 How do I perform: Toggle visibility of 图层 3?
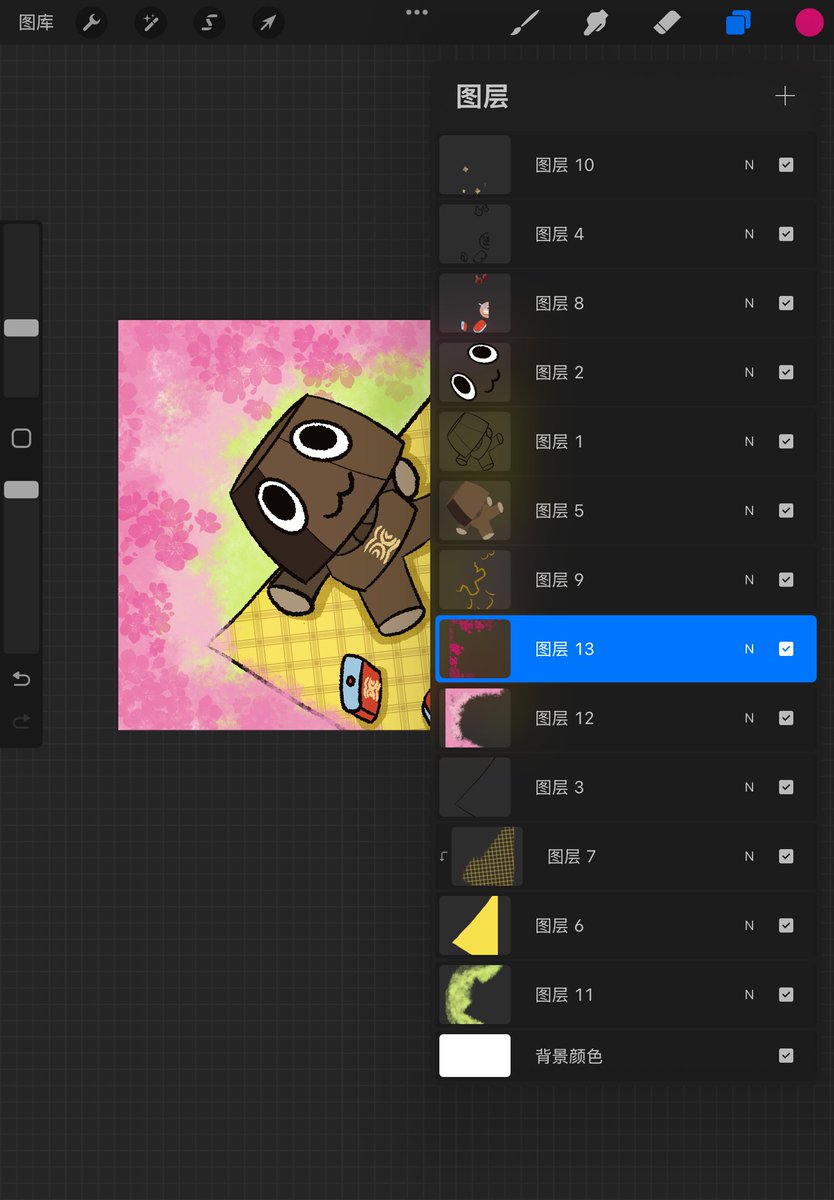(x=786, y=787)
